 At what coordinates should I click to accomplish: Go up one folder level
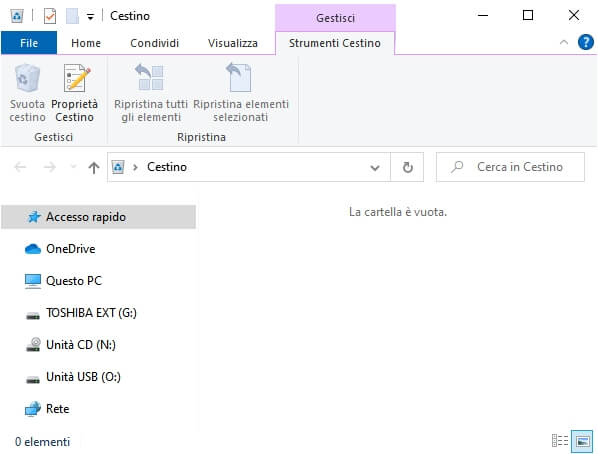coord(94,167)
